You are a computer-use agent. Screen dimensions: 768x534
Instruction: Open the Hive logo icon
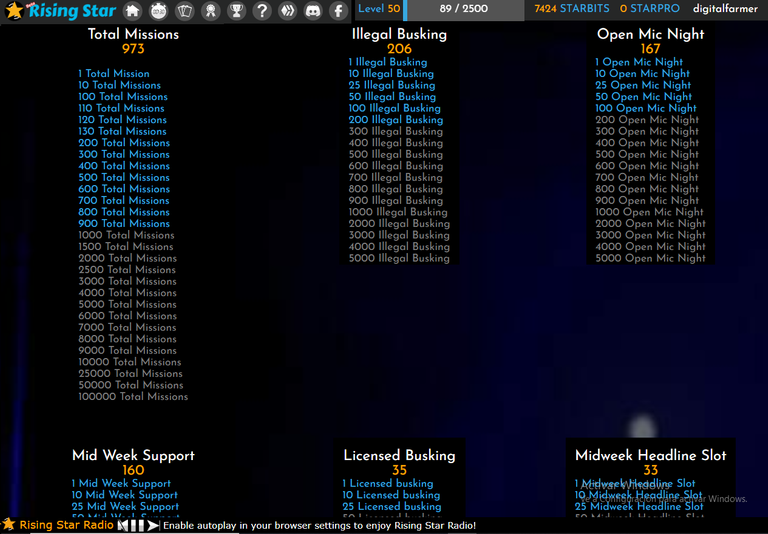click(x=288, y=11)
